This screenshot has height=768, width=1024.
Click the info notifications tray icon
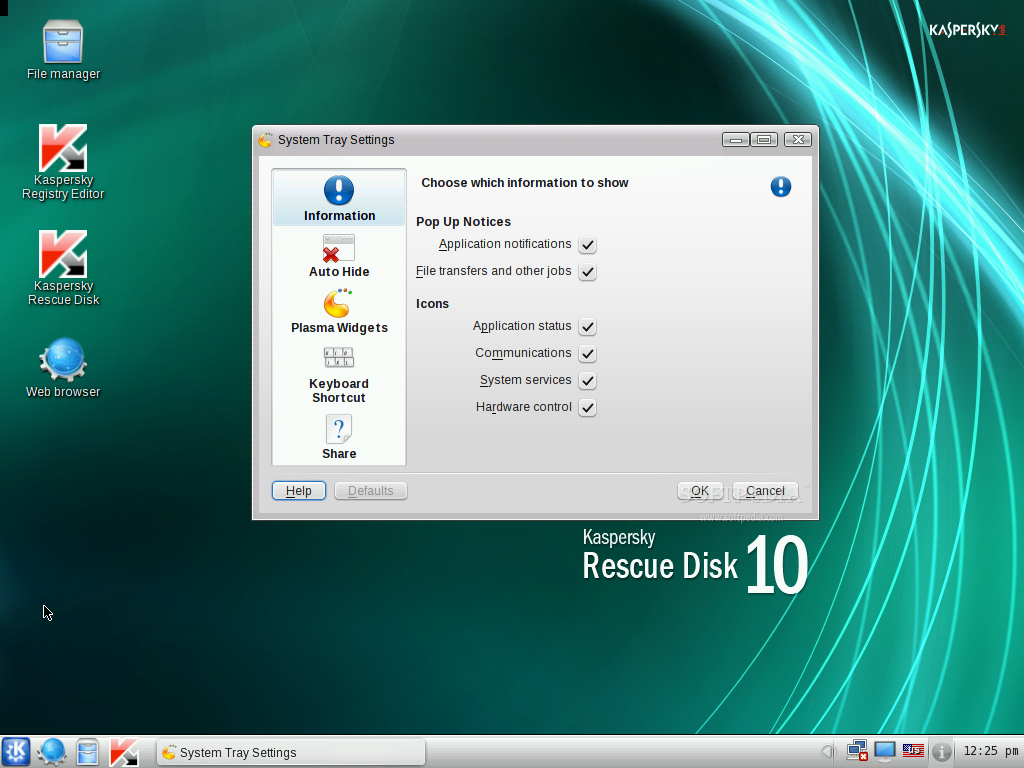(x=941, y=752)
